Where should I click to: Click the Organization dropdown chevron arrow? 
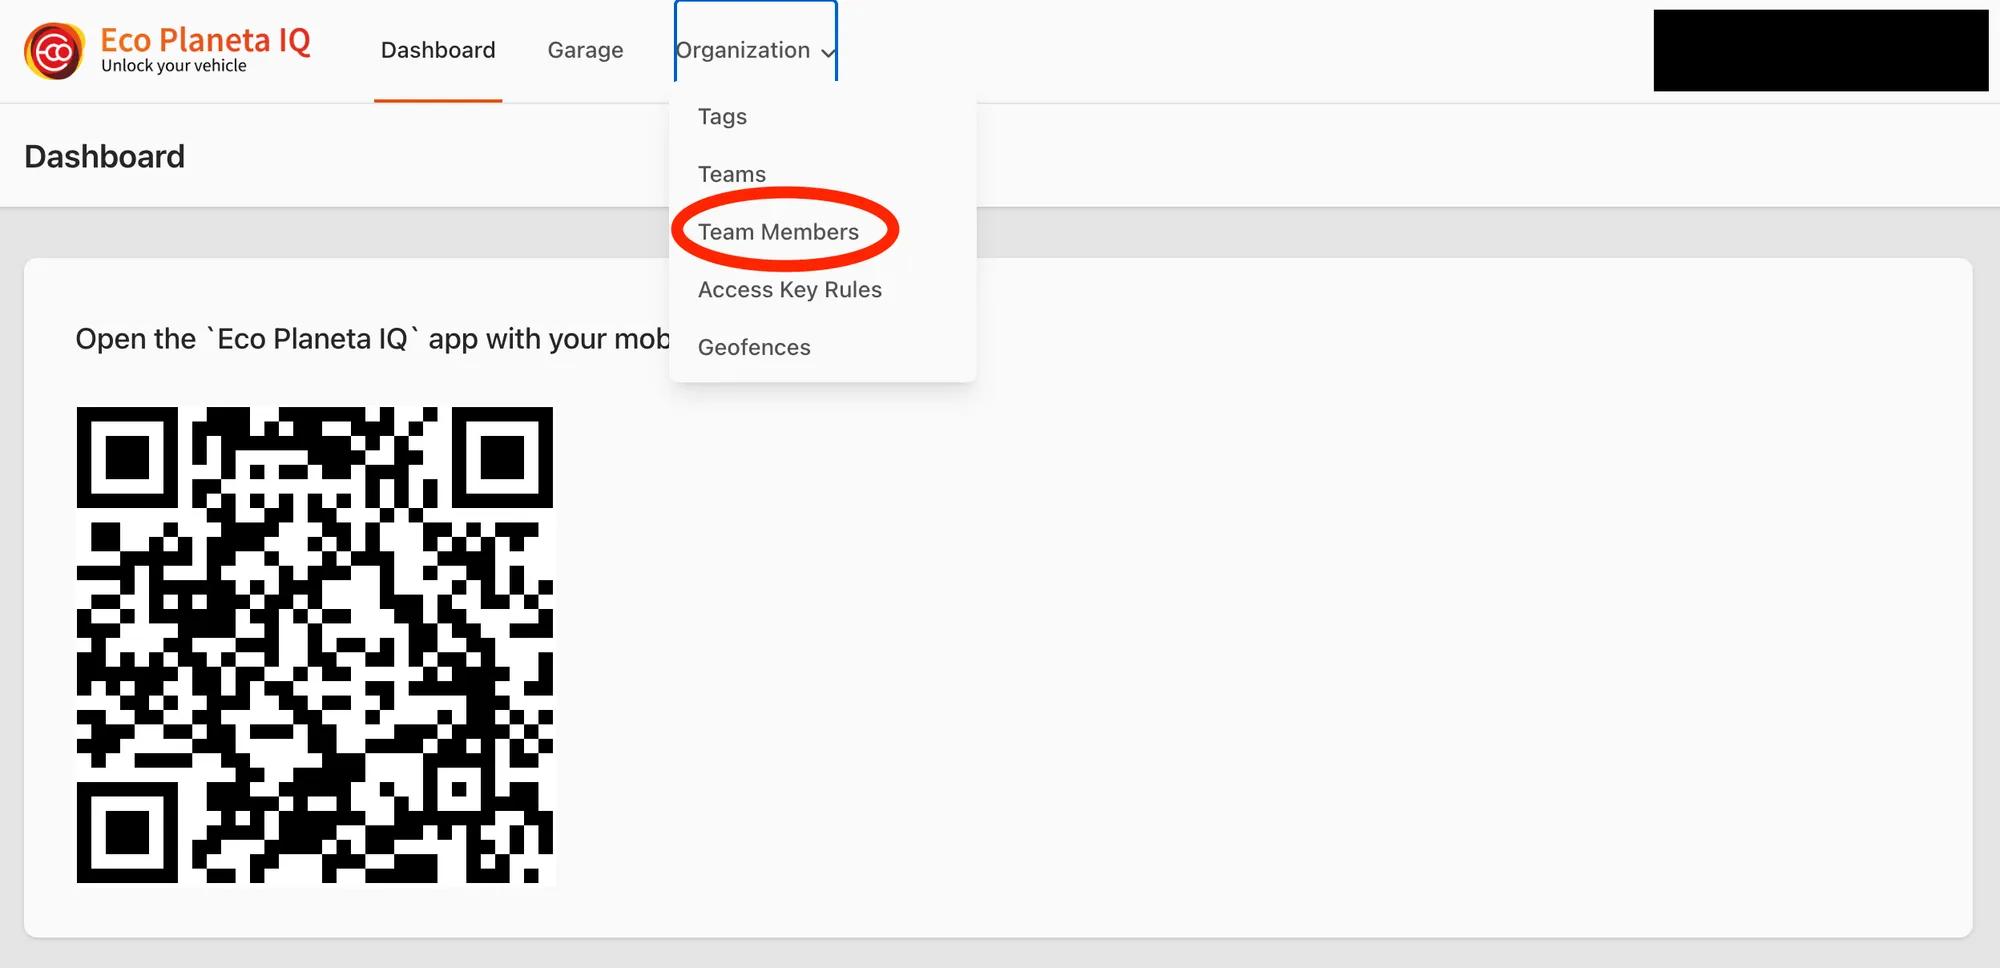[x=828, y=52]
